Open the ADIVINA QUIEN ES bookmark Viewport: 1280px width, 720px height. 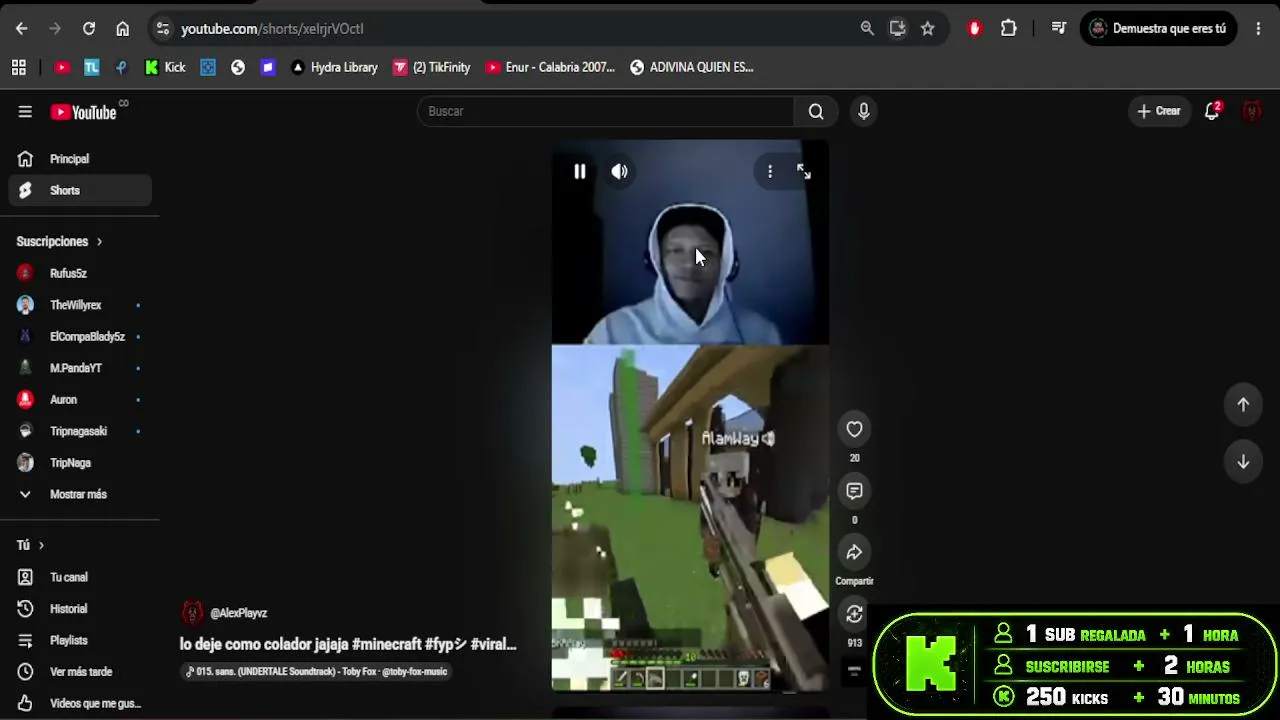pos(692,68)
